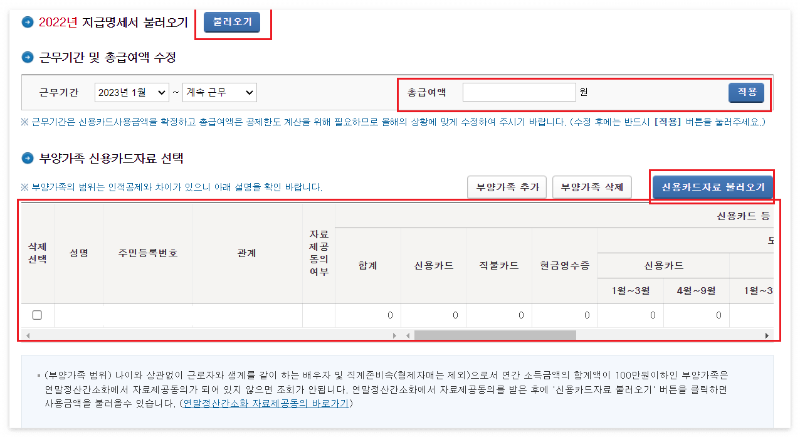Click the 근무기간 label
The width and height of the screenshot is (800, 437).
(x=59, y=92)
